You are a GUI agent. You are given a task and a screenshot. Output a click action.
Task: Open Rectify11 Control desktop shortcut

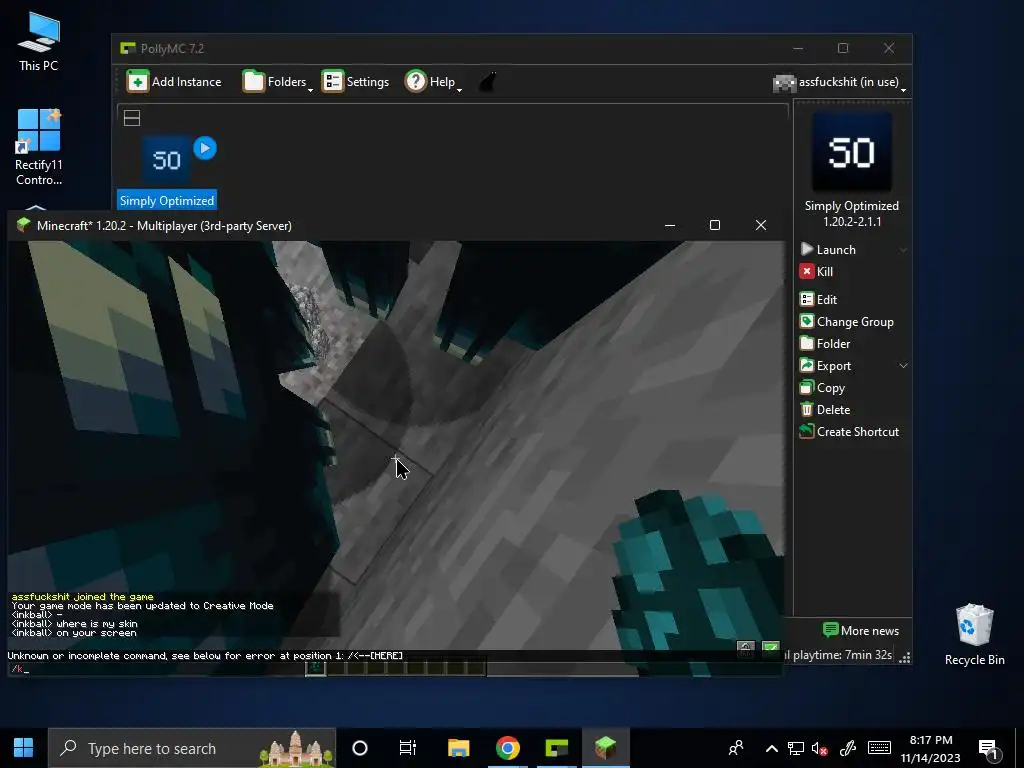click(39, 147)
